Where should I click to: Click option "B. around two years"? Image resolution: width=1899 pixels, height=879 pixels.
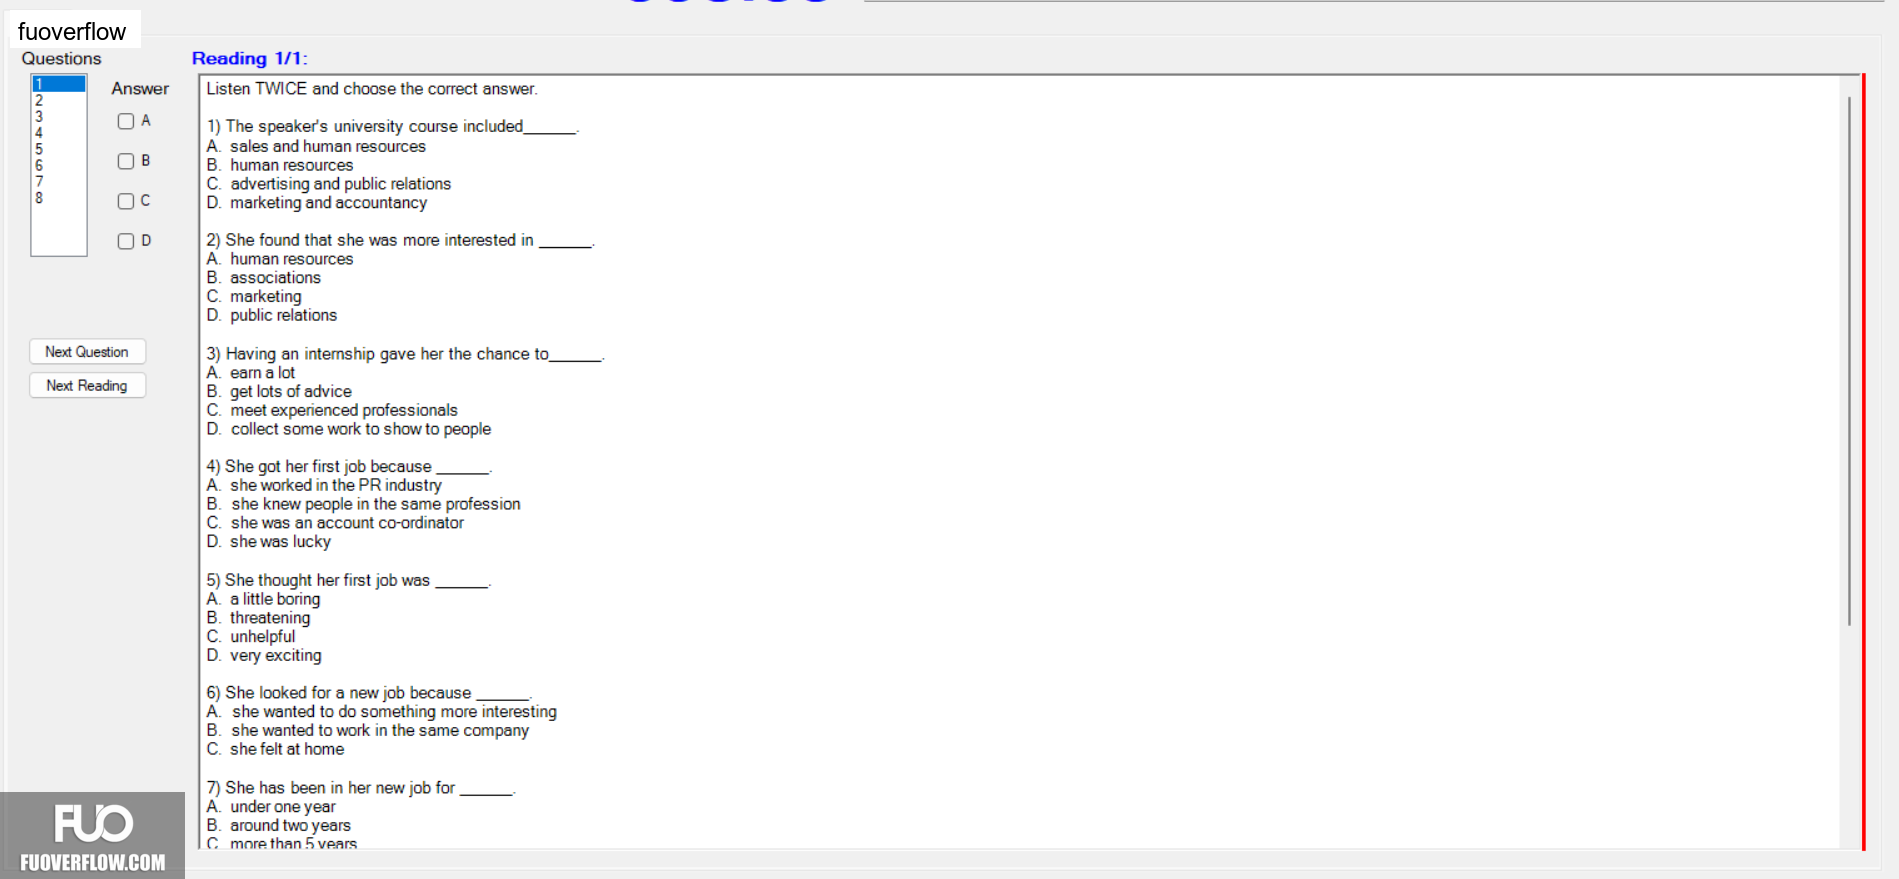pos(279,827)
